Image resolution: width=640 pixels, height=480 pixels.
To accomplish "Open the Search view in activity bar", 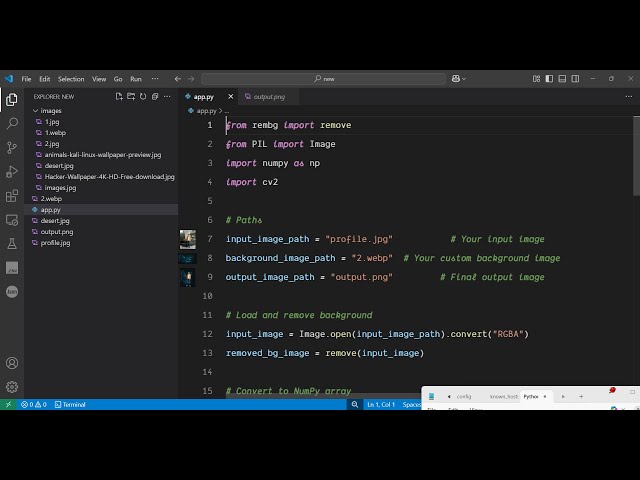I will 12,123.
